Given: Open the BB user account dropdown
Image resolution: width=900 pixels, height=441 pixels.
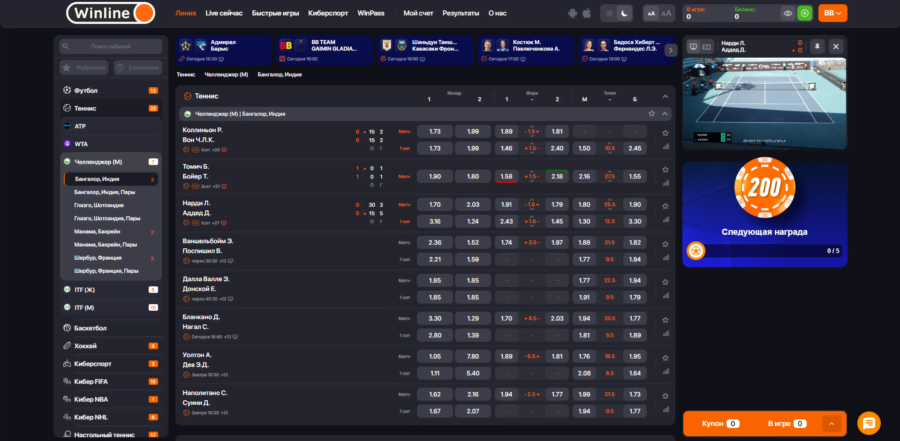Looking at the screenshot, I should tap(832, 13).
